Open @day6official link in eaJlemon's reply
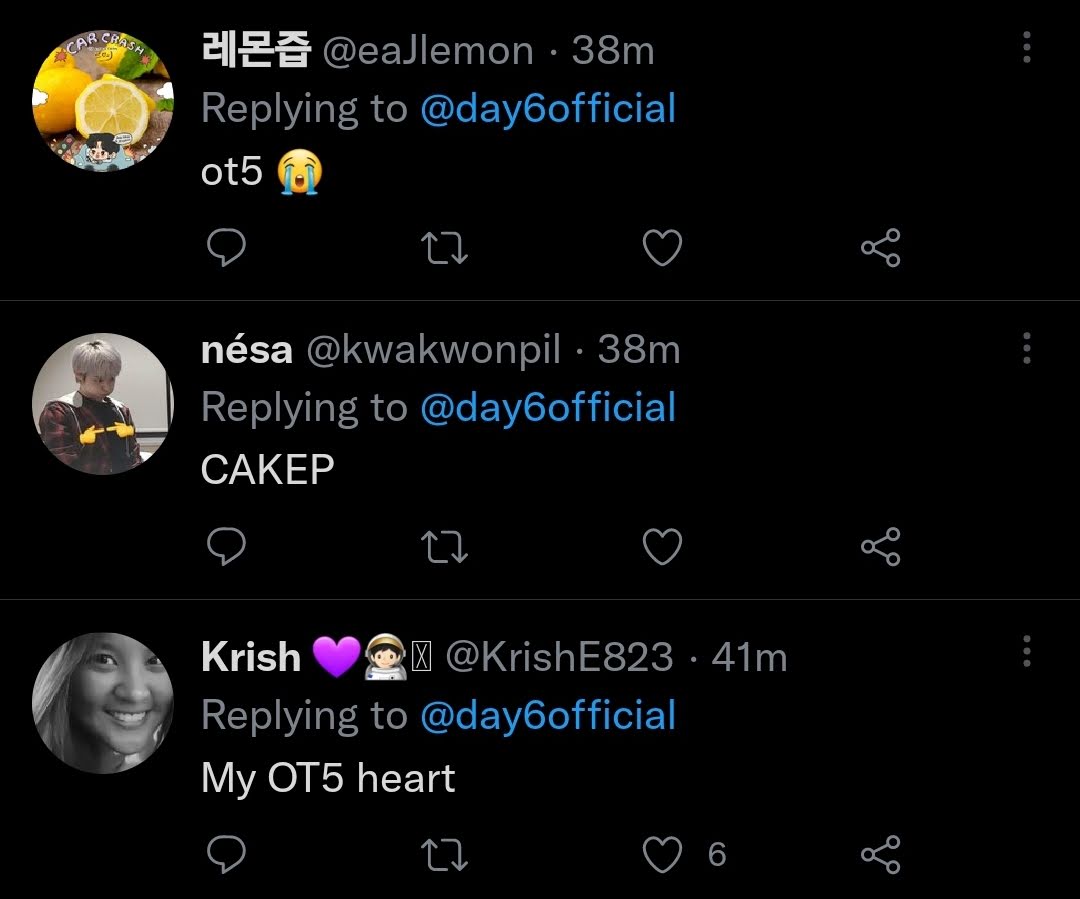The image size is (1080, 899). pyautogui.click(x=548, y=109)
